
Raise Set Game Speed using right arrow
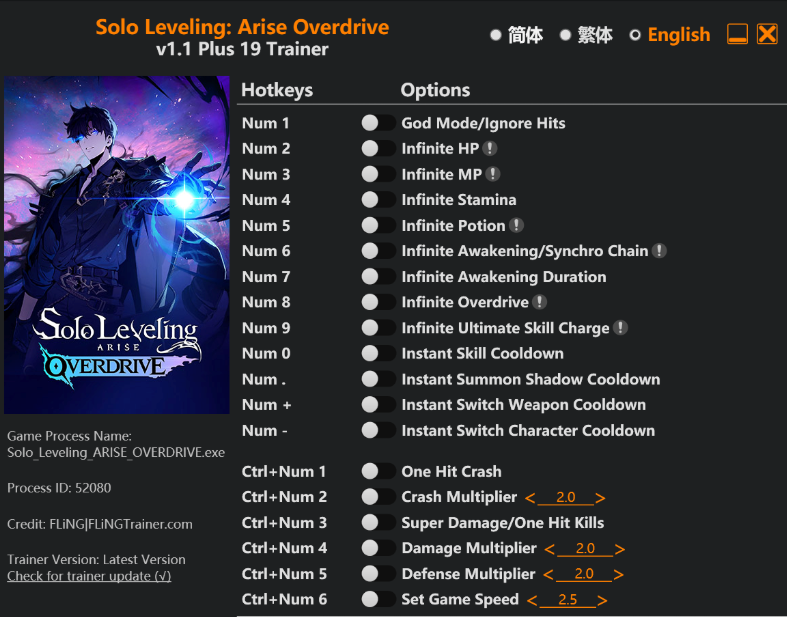pyautogui.click(x=602, y=600)
